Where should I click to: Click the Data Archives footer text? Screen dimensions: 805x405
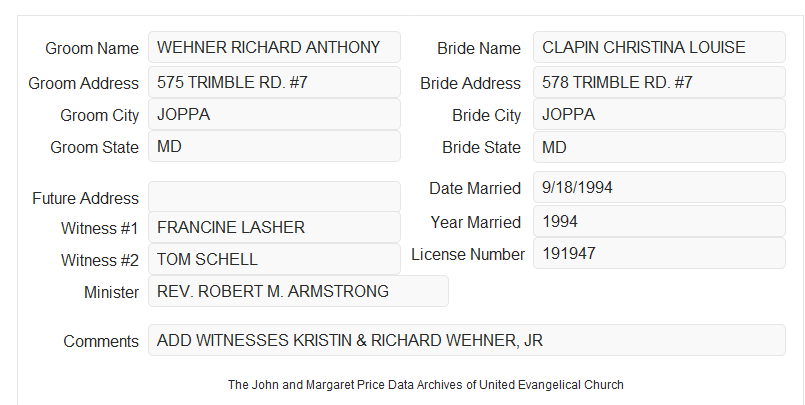426,384
